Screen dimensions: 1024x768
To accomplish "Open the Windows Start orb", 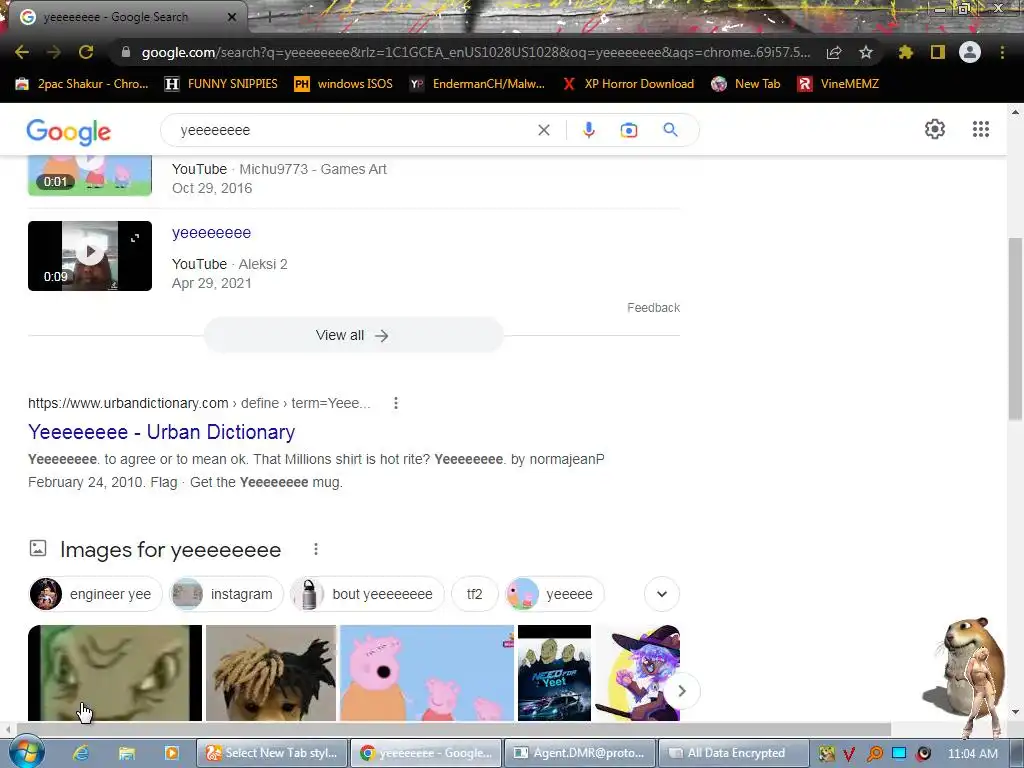I will [x=27, y=752].
